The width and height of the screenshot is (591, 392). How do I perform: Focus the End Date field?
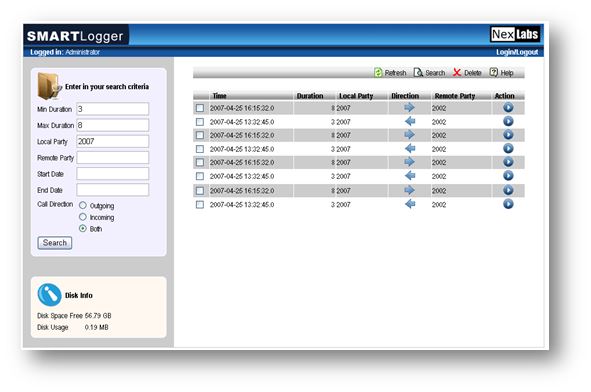pos(112,190)
